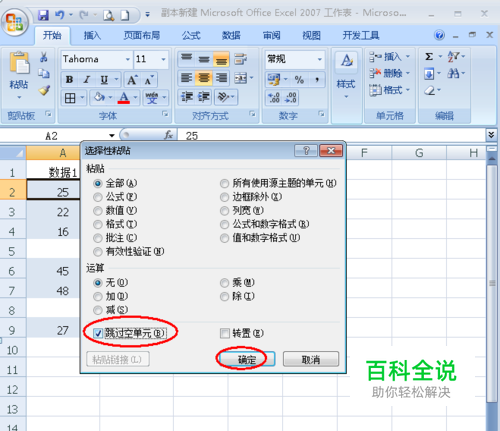The height and width of the screenshot is (431, 500).
Task: Apply percent style
Action: 299,79
